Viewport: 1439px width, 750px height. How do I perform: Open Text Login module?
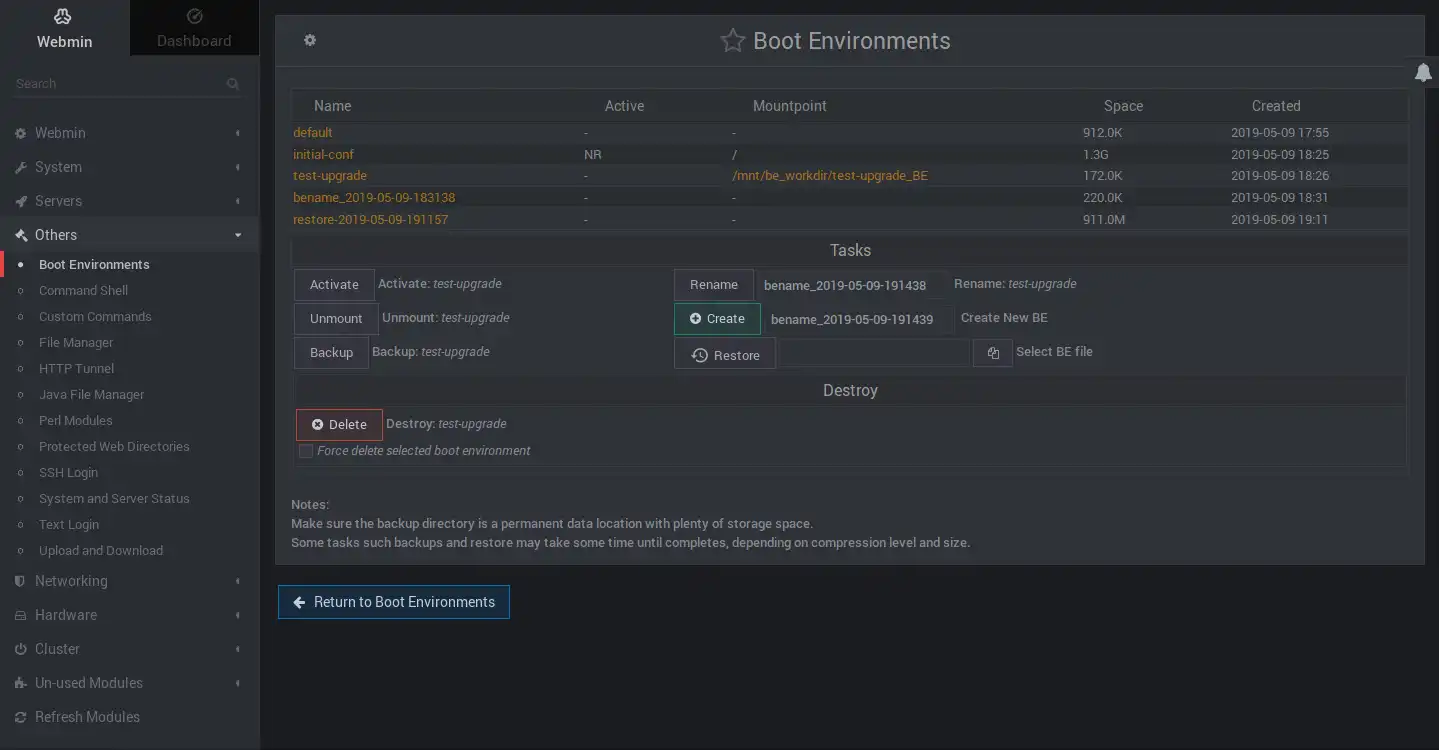tap(69, 524)
